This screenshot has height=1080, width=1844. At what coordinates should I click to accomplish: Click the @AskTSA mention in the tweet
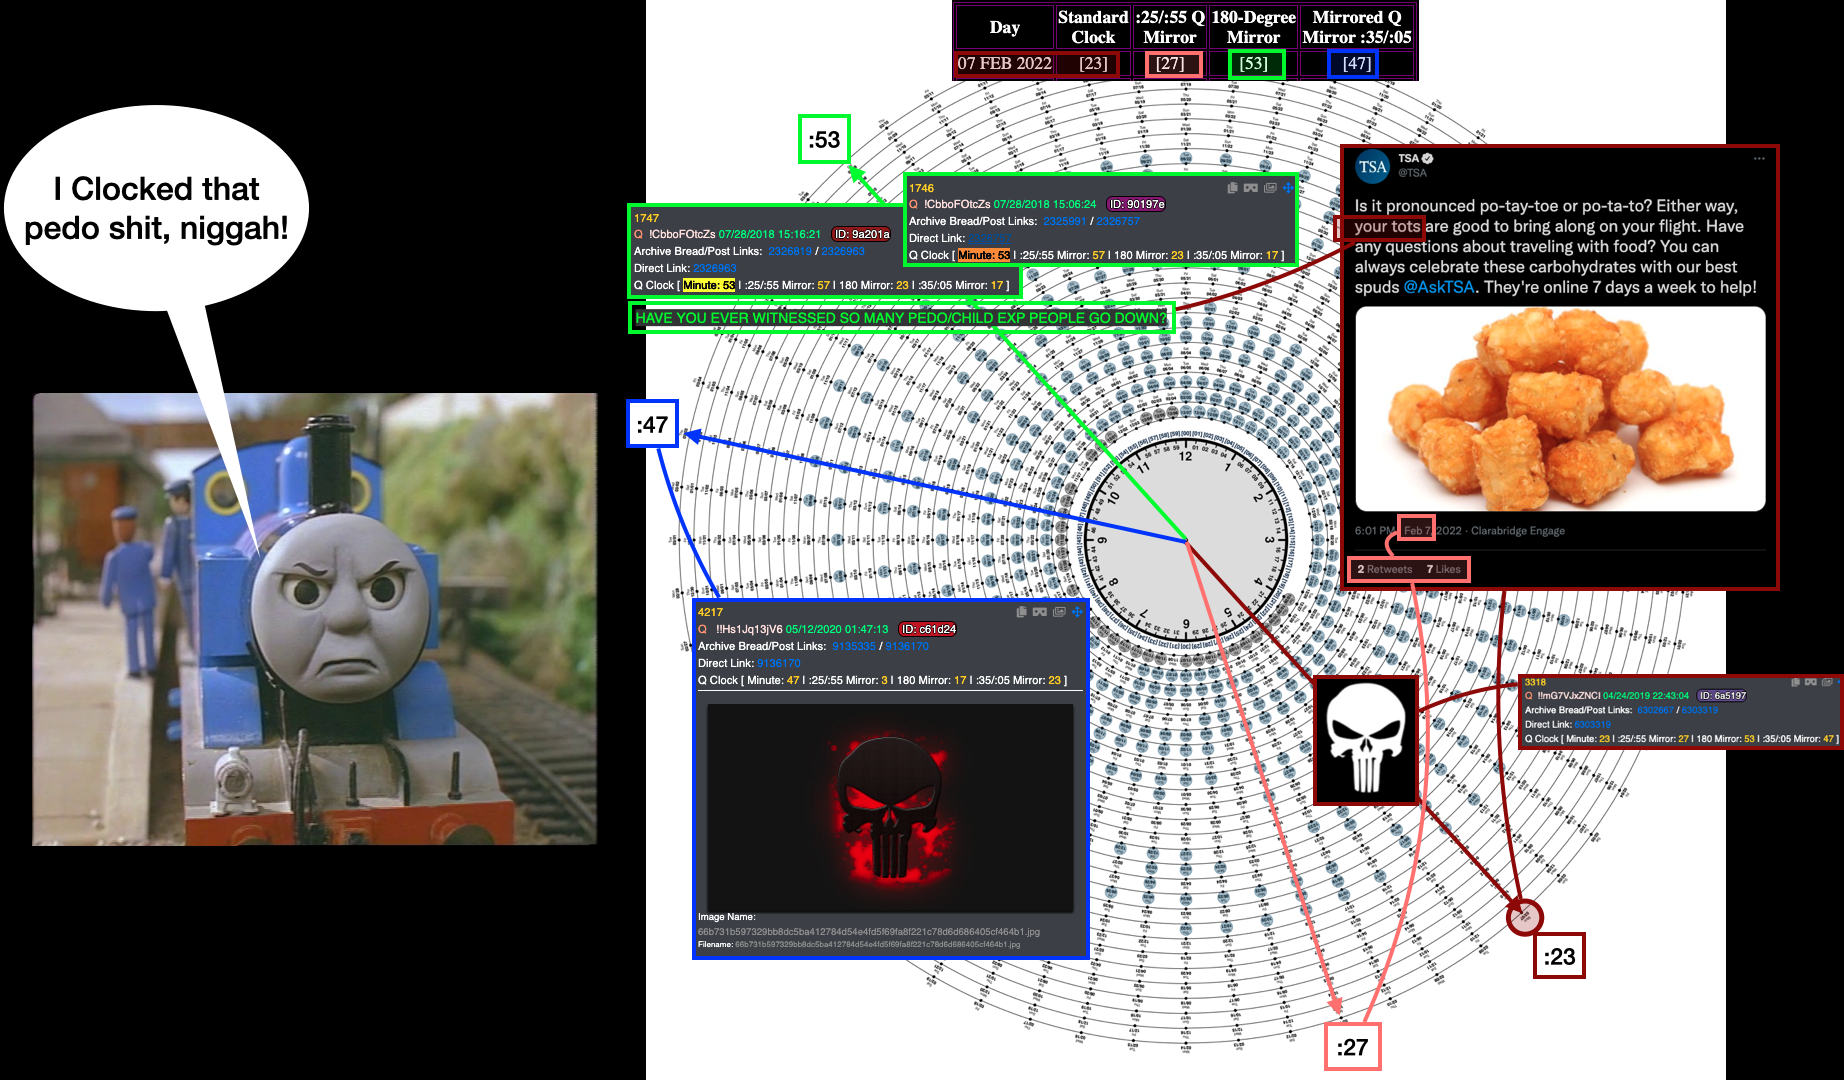(x=1439, y=287)
